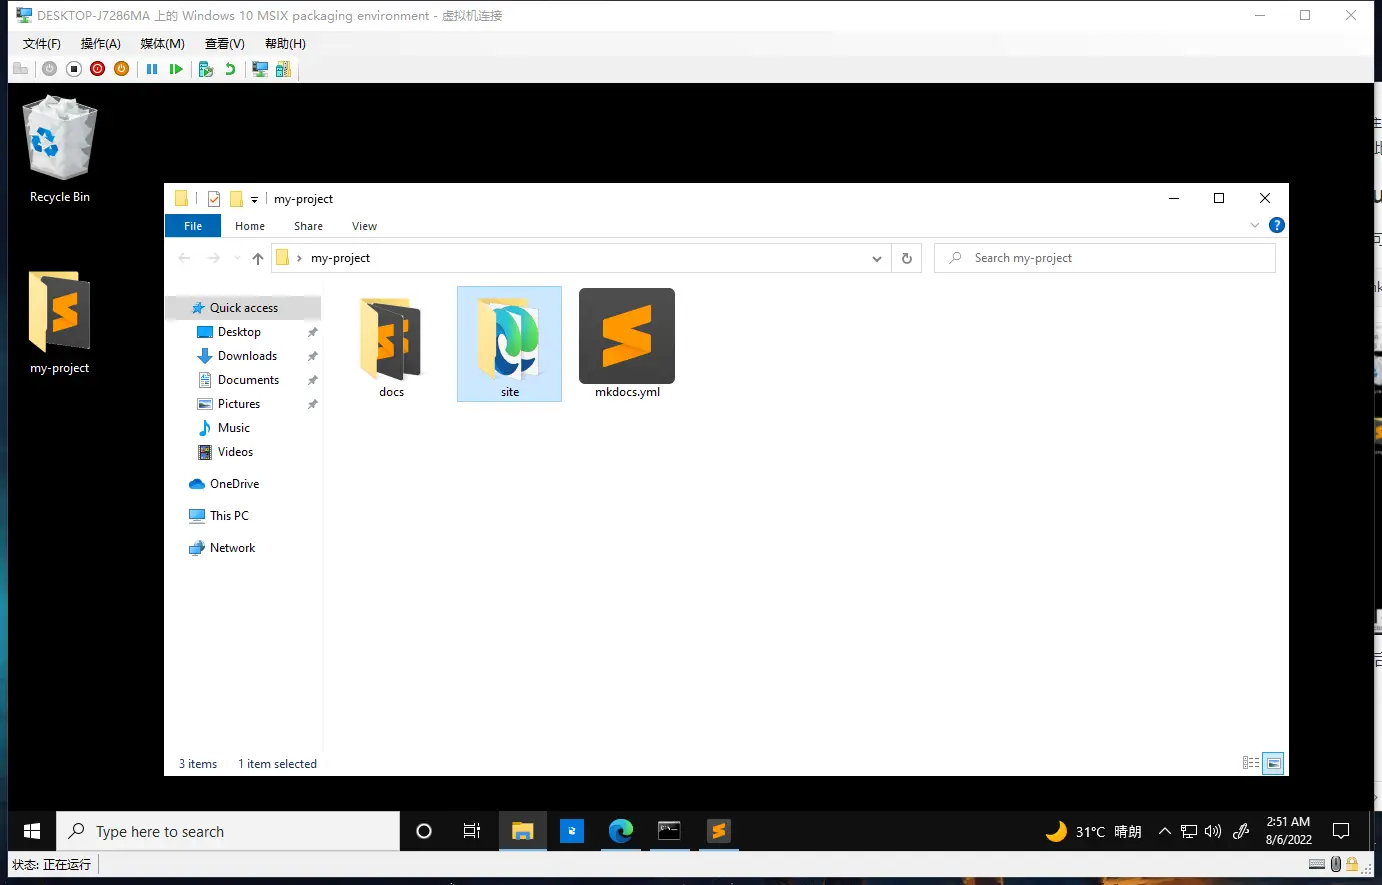Open Customize Quick Access Toolbar dropdown

[254, 200]
